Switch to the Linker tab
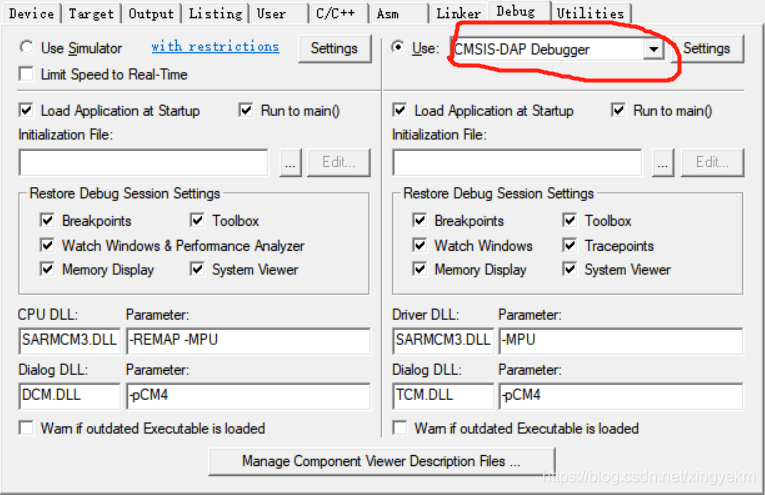 tap(458, 13)
